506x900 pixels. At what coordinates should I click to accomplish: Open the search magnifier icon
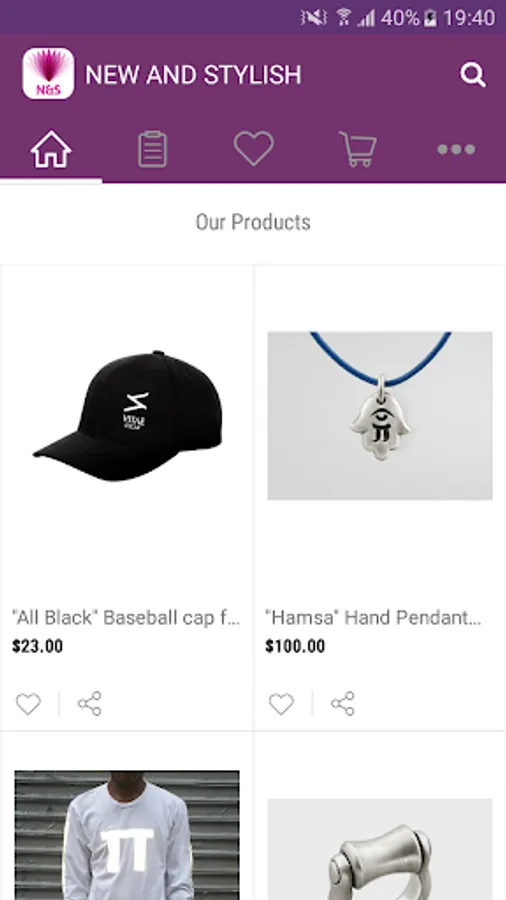point(473,75)
